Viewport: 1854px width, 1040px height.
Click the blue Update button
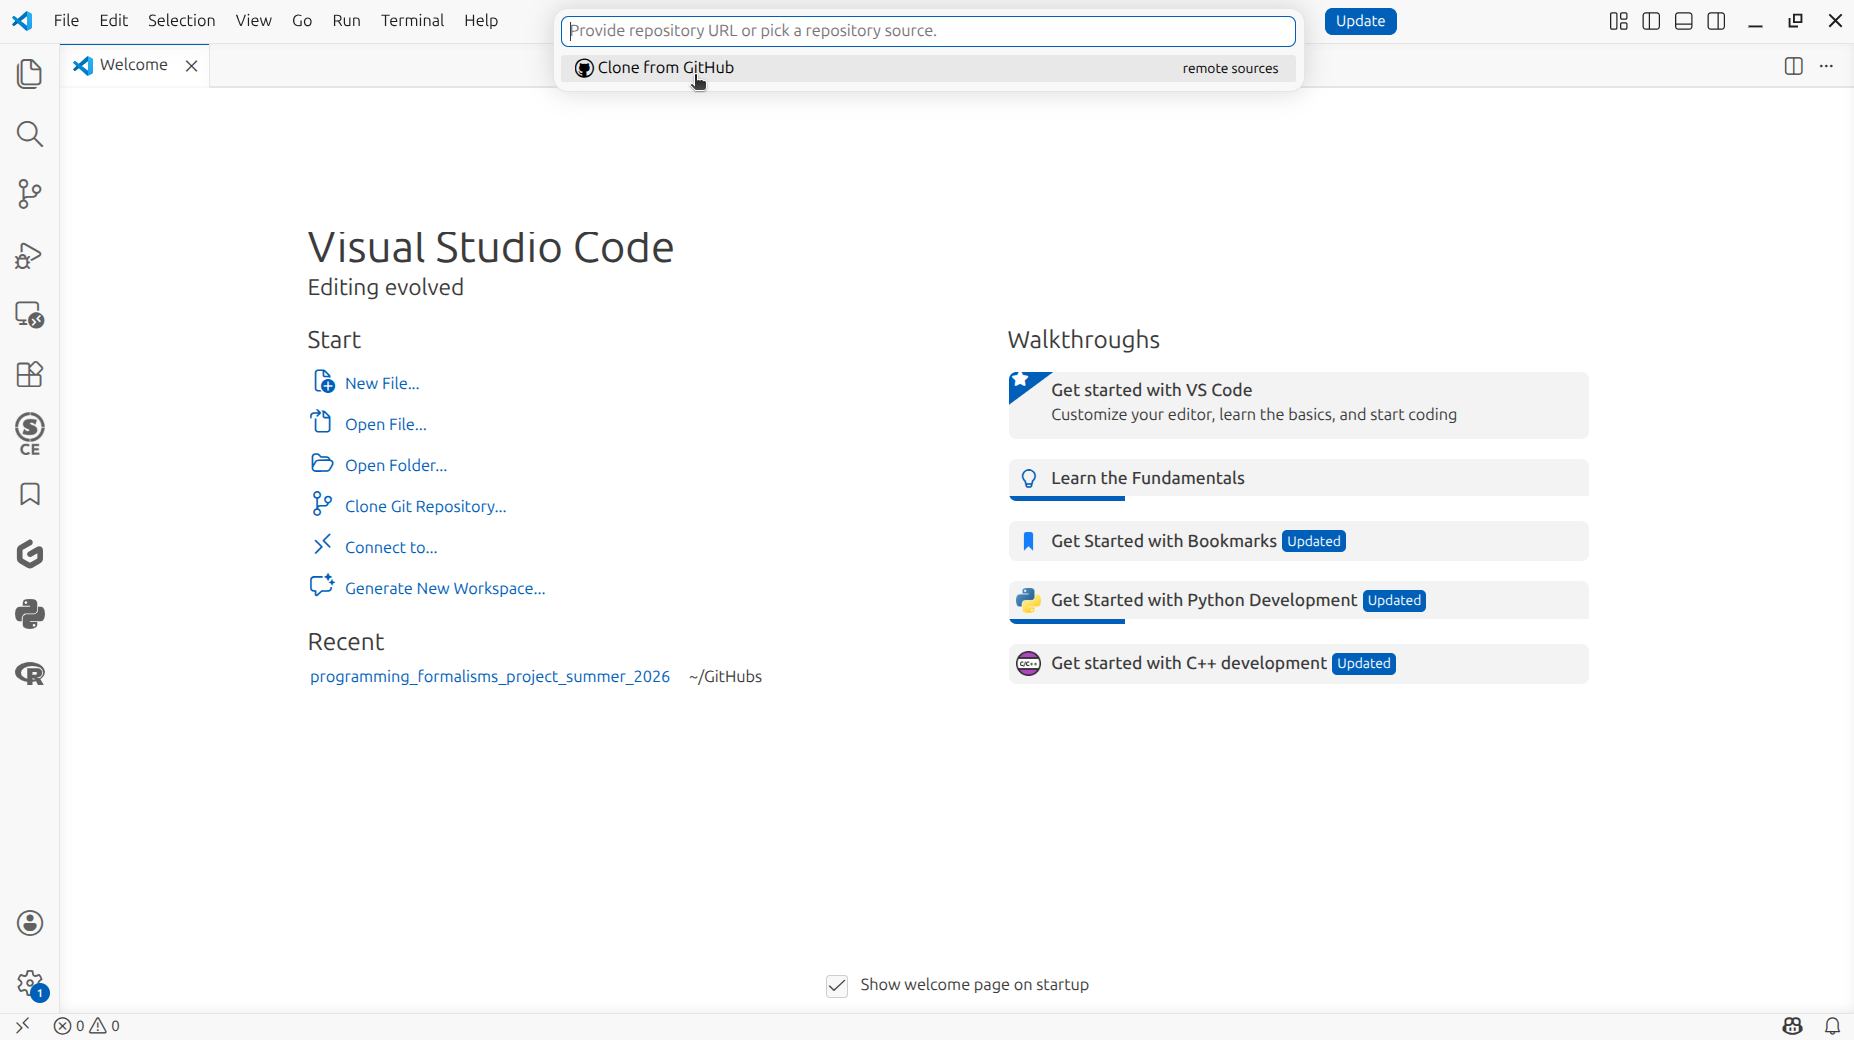pyautogui.click(x=1360, y=21)
